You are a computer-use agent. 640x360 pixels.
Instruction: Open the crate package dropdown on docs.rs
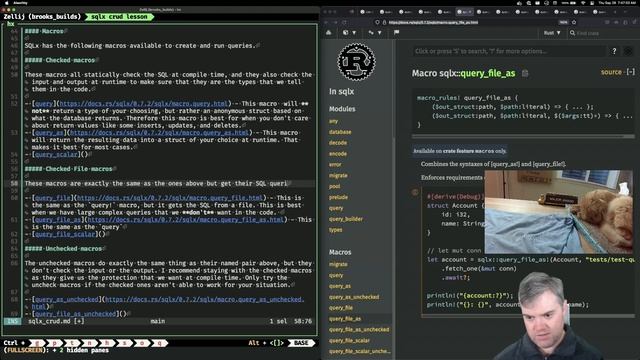[x=349, y=33]
